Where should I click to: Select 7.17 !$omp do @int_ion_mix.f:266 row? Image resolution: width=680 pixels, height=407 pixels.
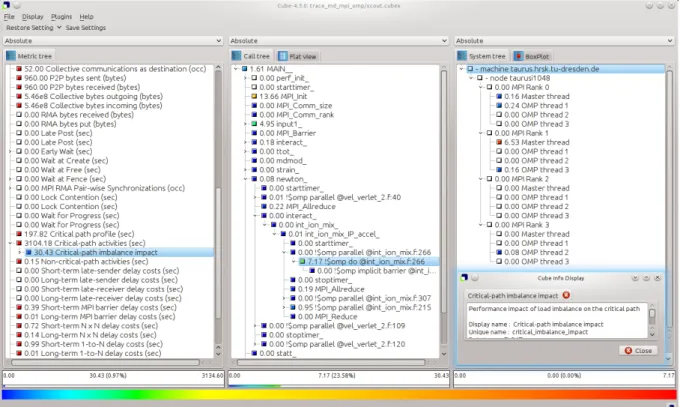(x=367, y=261)
